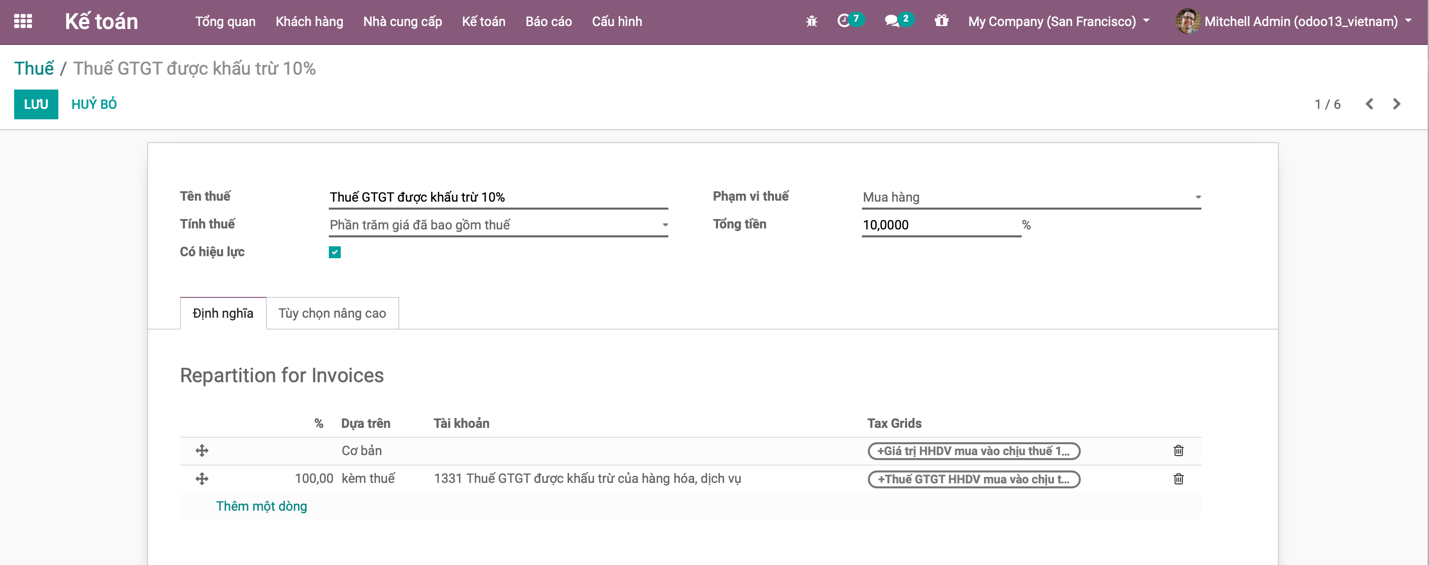Click the gift icon in navbar
Image resolution: width=1429 pixels, height=565 pixels.
click(x=941, y=21)
